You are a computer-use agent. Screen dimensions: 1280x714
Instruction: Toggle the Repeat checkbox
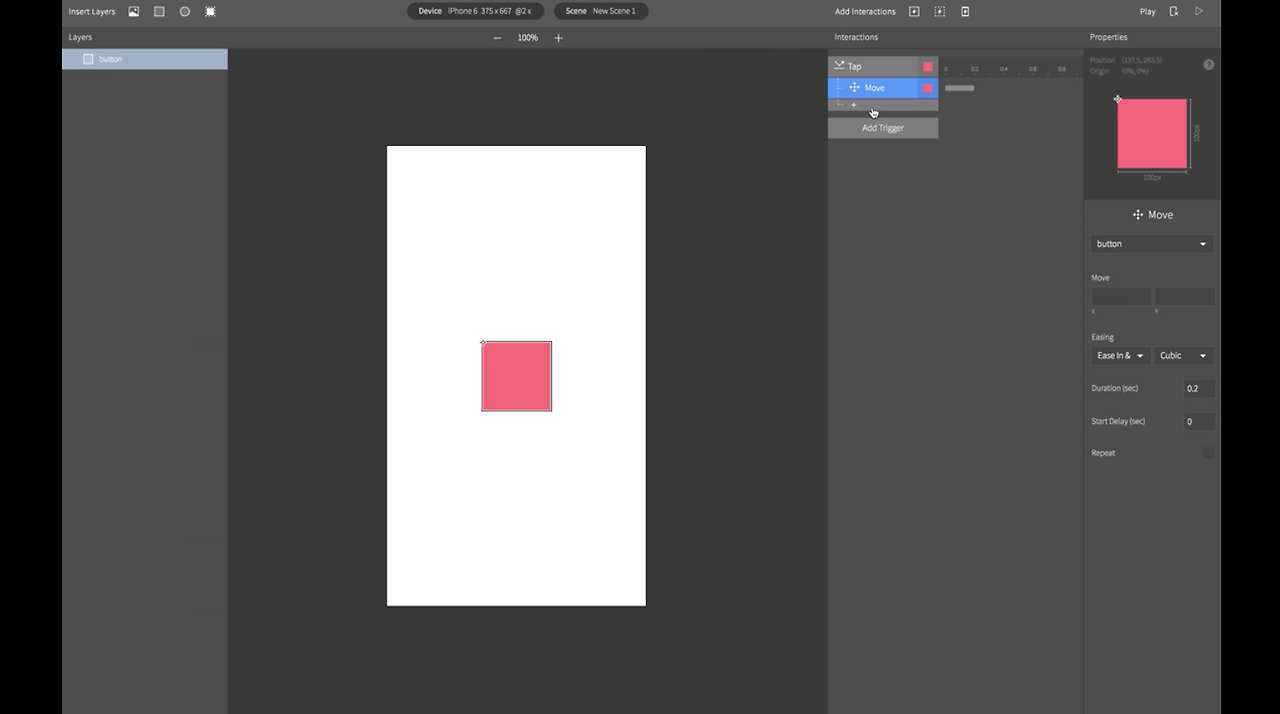pyautogui.click(x=1208, y=453)
